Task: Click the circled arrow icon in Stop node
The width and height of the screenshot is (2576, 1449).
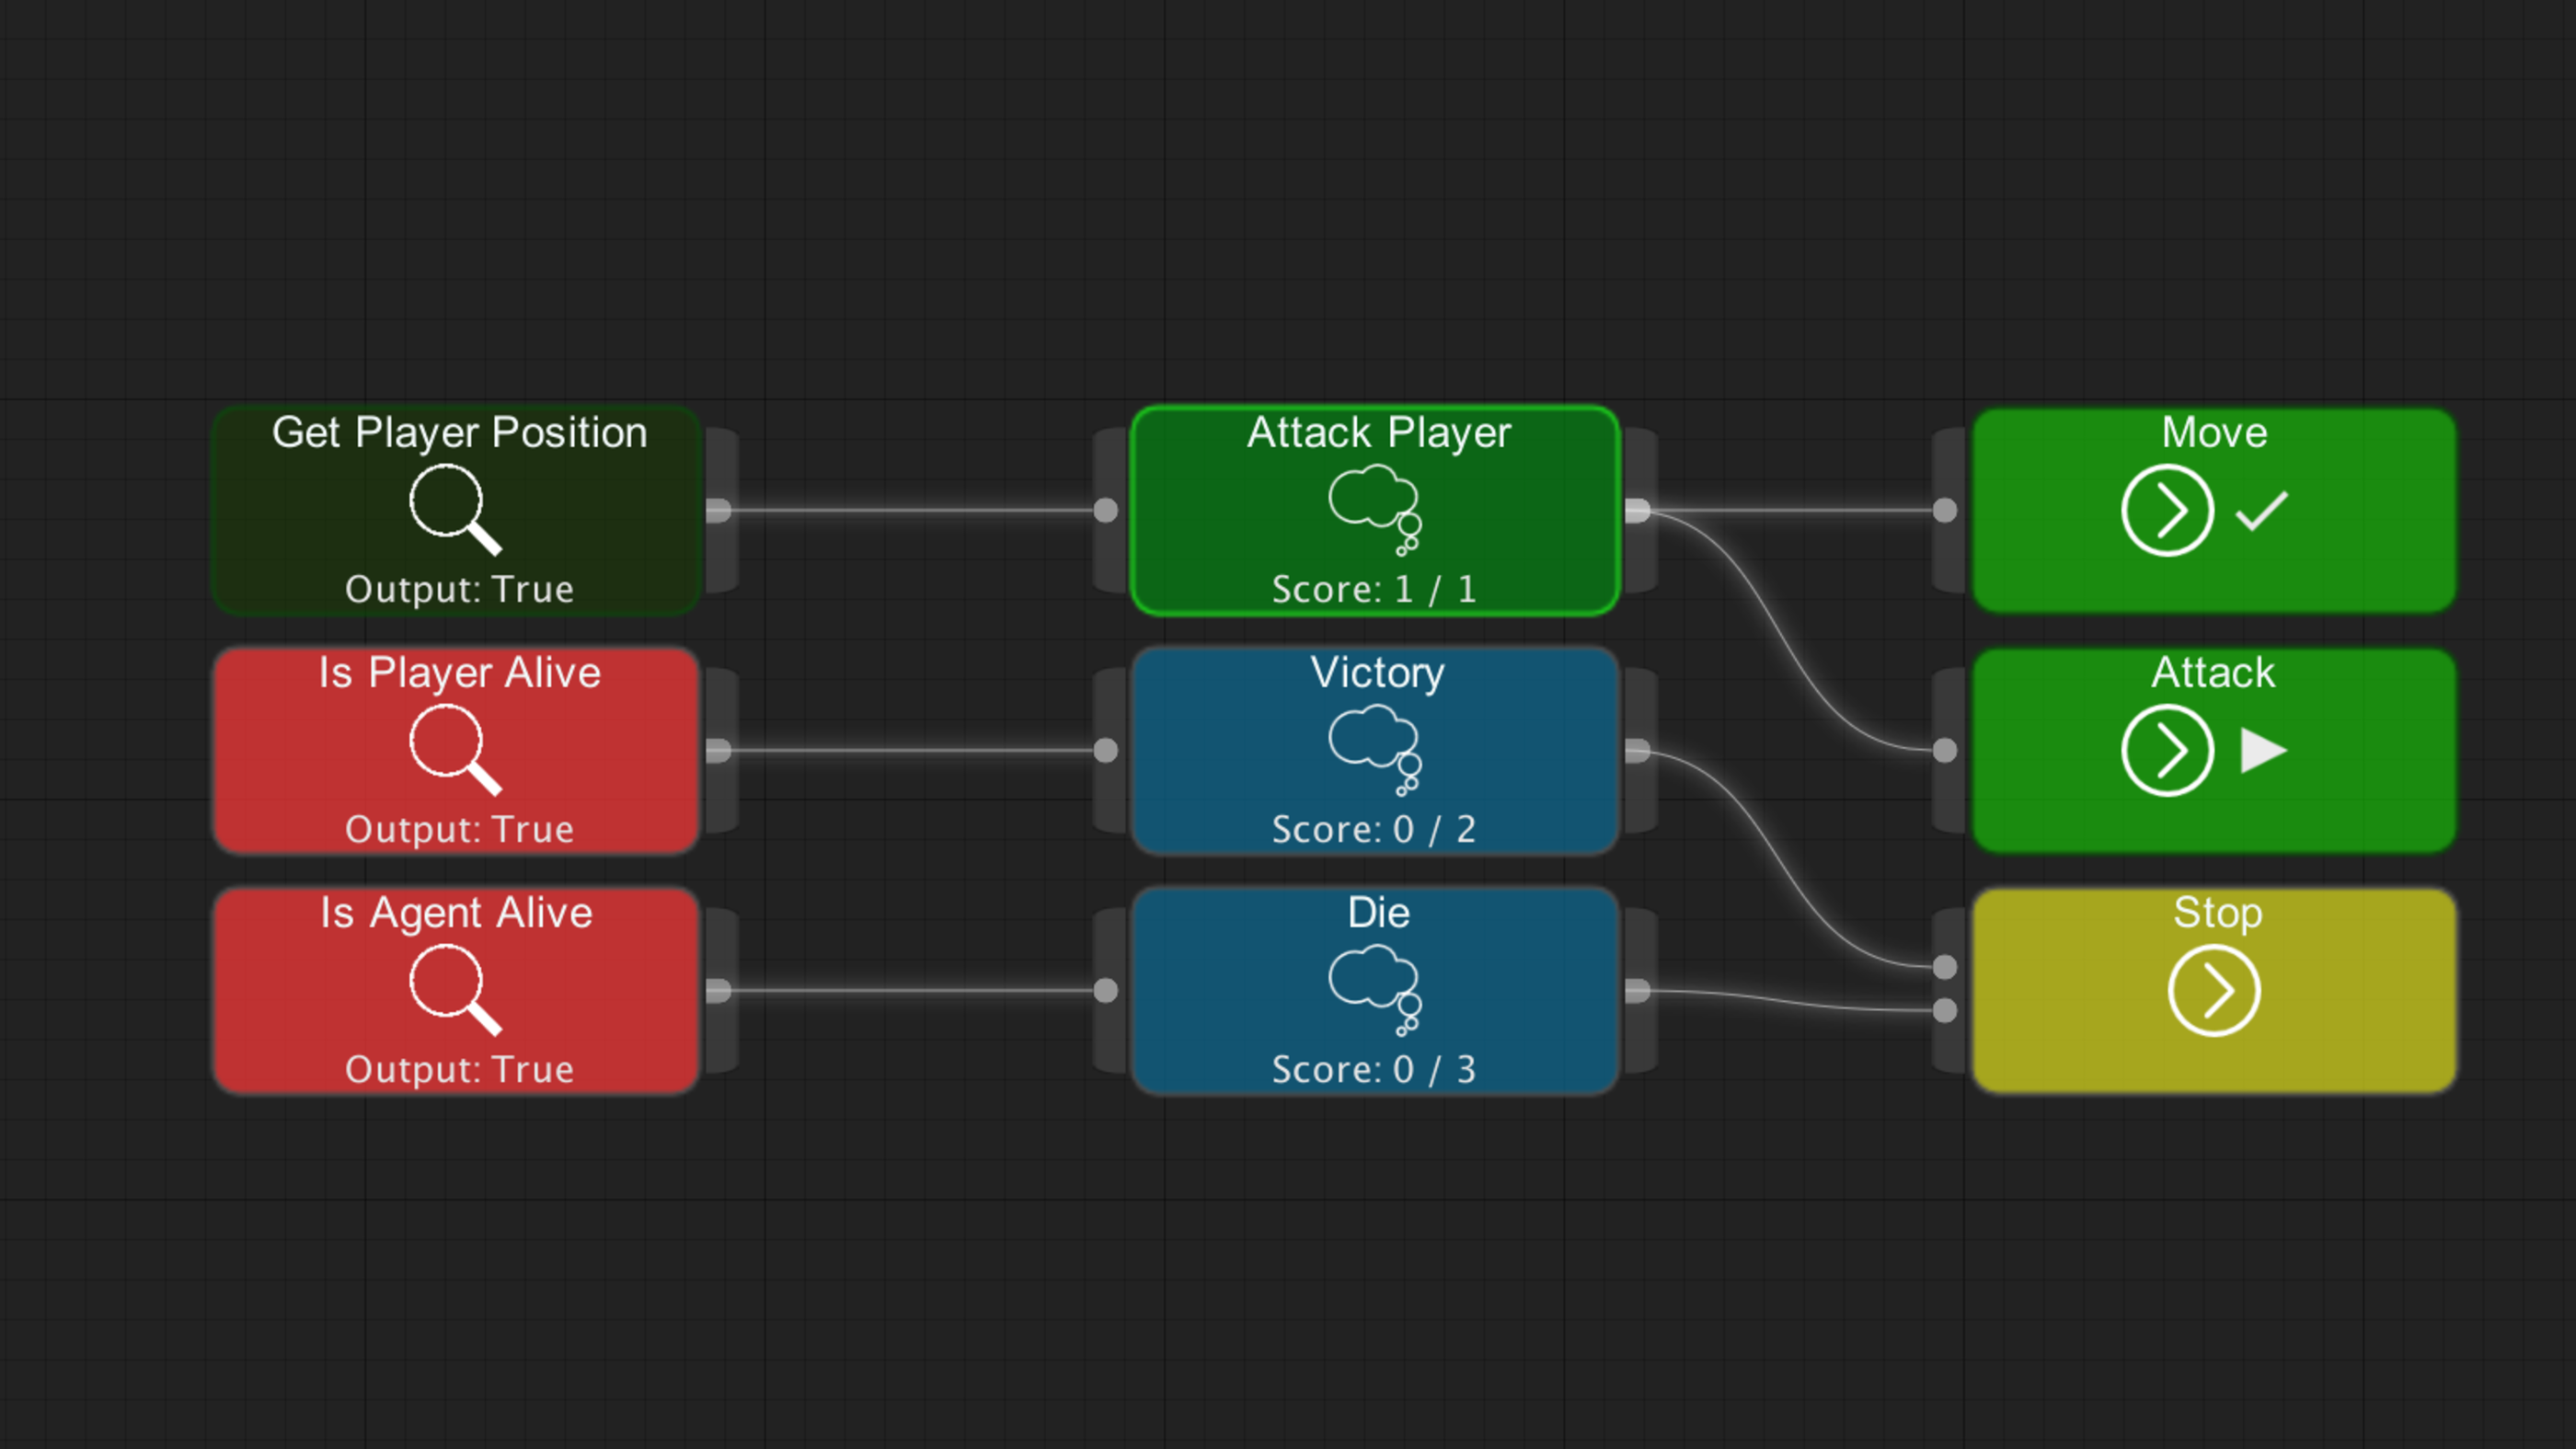Action: [2213, 991]
